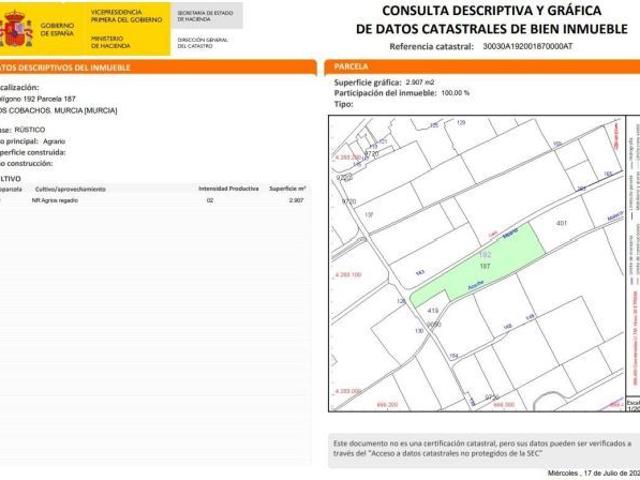The width and height of the screenshot is (640, 480).
Task: Click 'VICEPRESIDENCIA PRIMERA DEL GOBIERNO' text
Action: click(x=126, y=16)
